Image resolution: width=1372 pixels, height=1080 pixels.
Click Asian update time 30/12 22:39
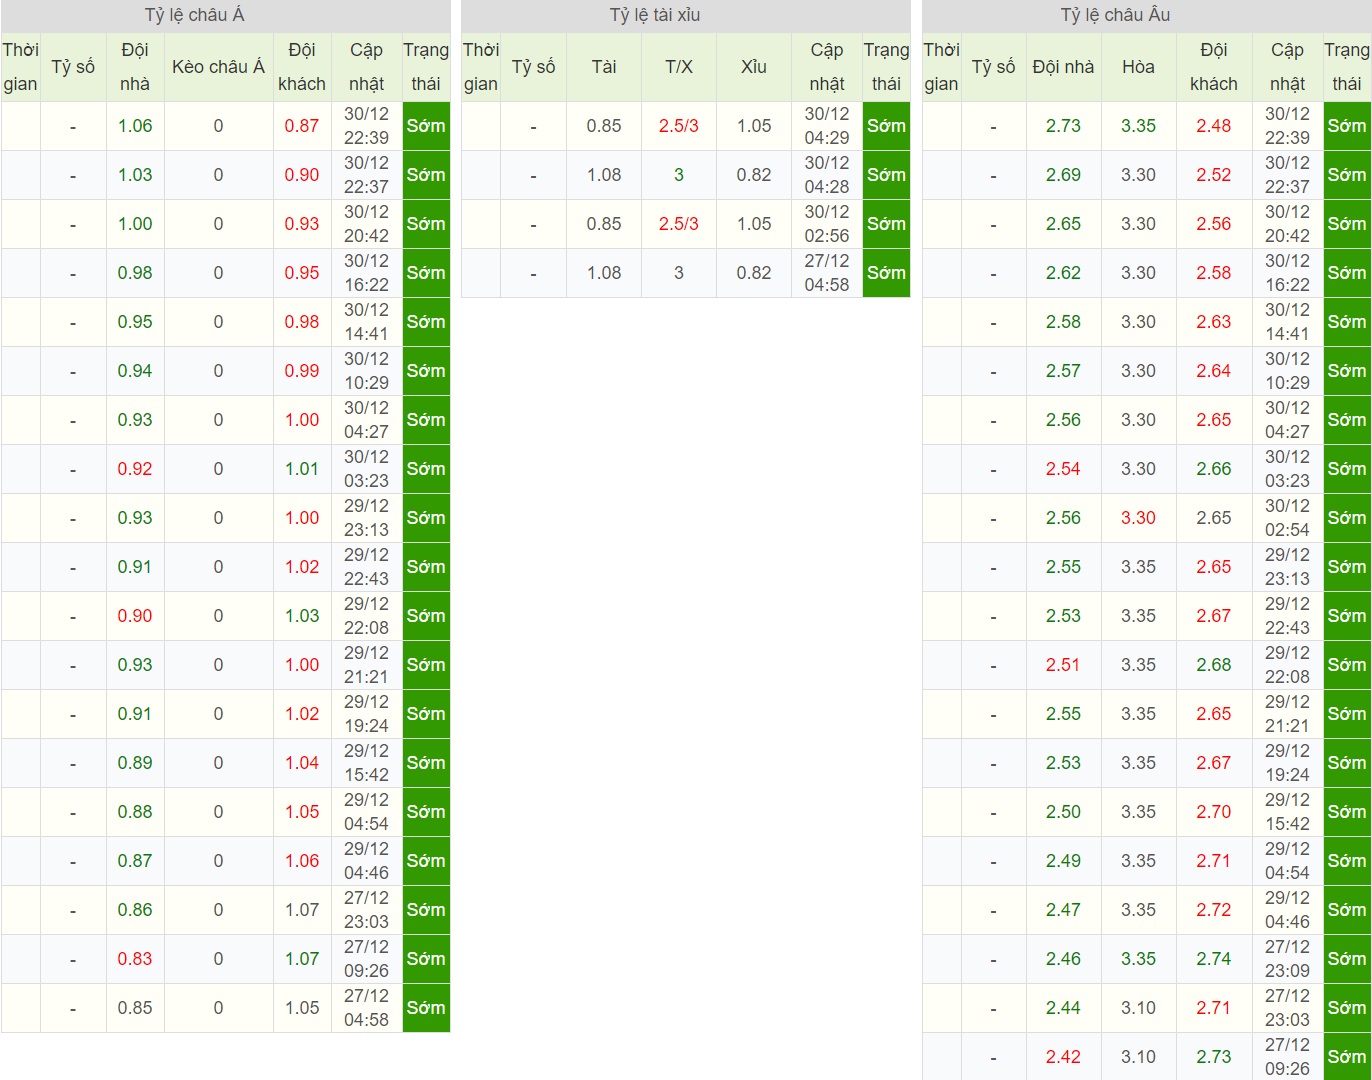pos(366,126)
